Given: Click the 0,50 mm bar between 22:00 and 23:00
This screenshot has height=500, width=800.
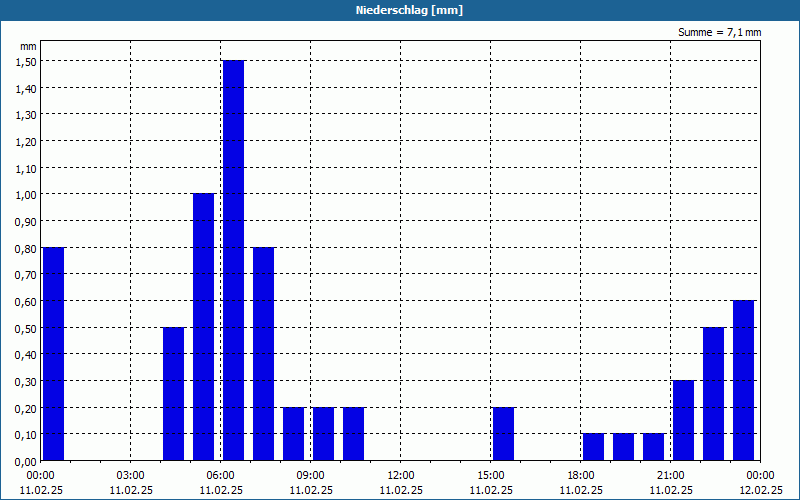Looking at the screenshot, I should pyautogui.click(x=713, y=394).
